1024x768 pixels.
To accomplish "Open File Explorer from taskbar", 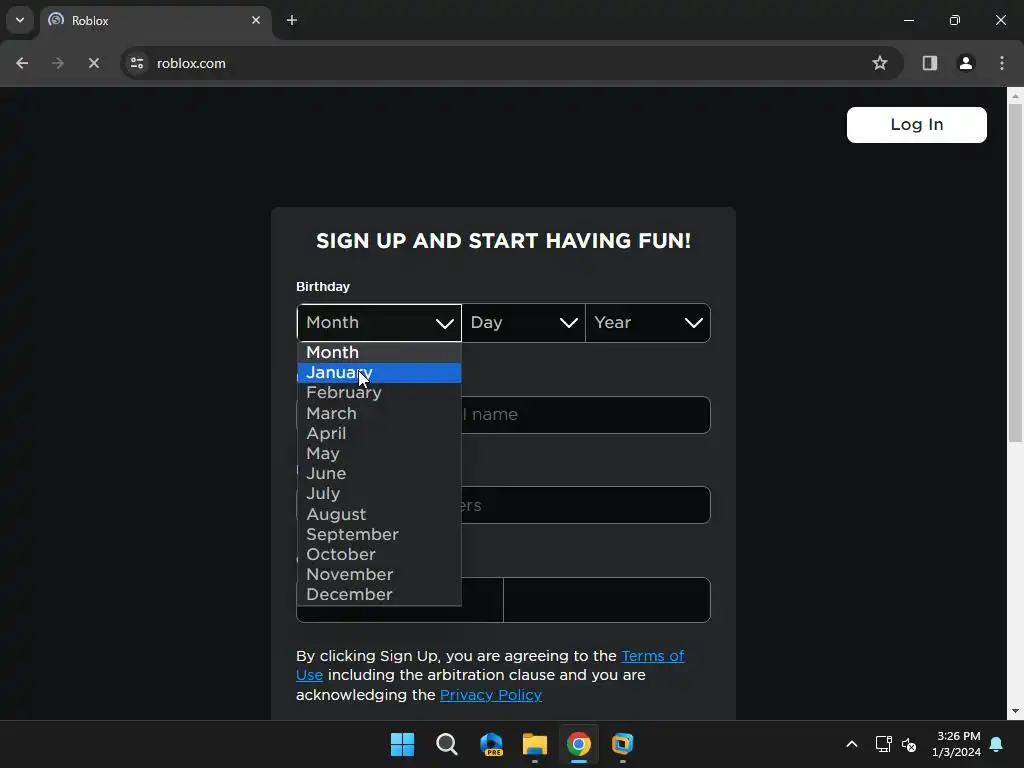I will click(535, 744).
